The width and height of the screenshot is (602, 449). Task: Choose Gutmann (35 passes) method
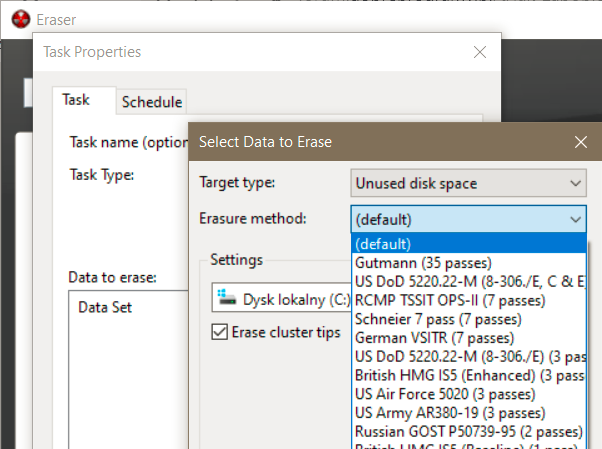(x=469, y=263)
